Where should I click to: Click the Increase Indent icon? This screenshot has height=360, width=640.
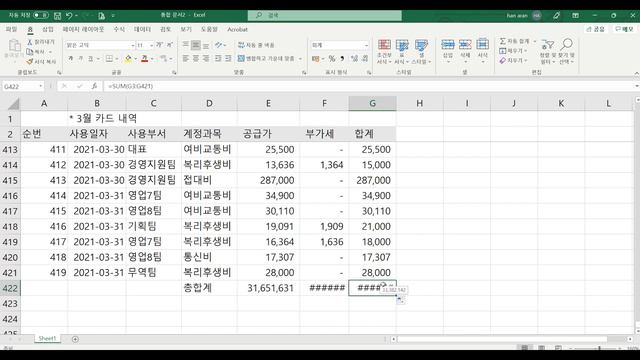[x=228, y=59]
